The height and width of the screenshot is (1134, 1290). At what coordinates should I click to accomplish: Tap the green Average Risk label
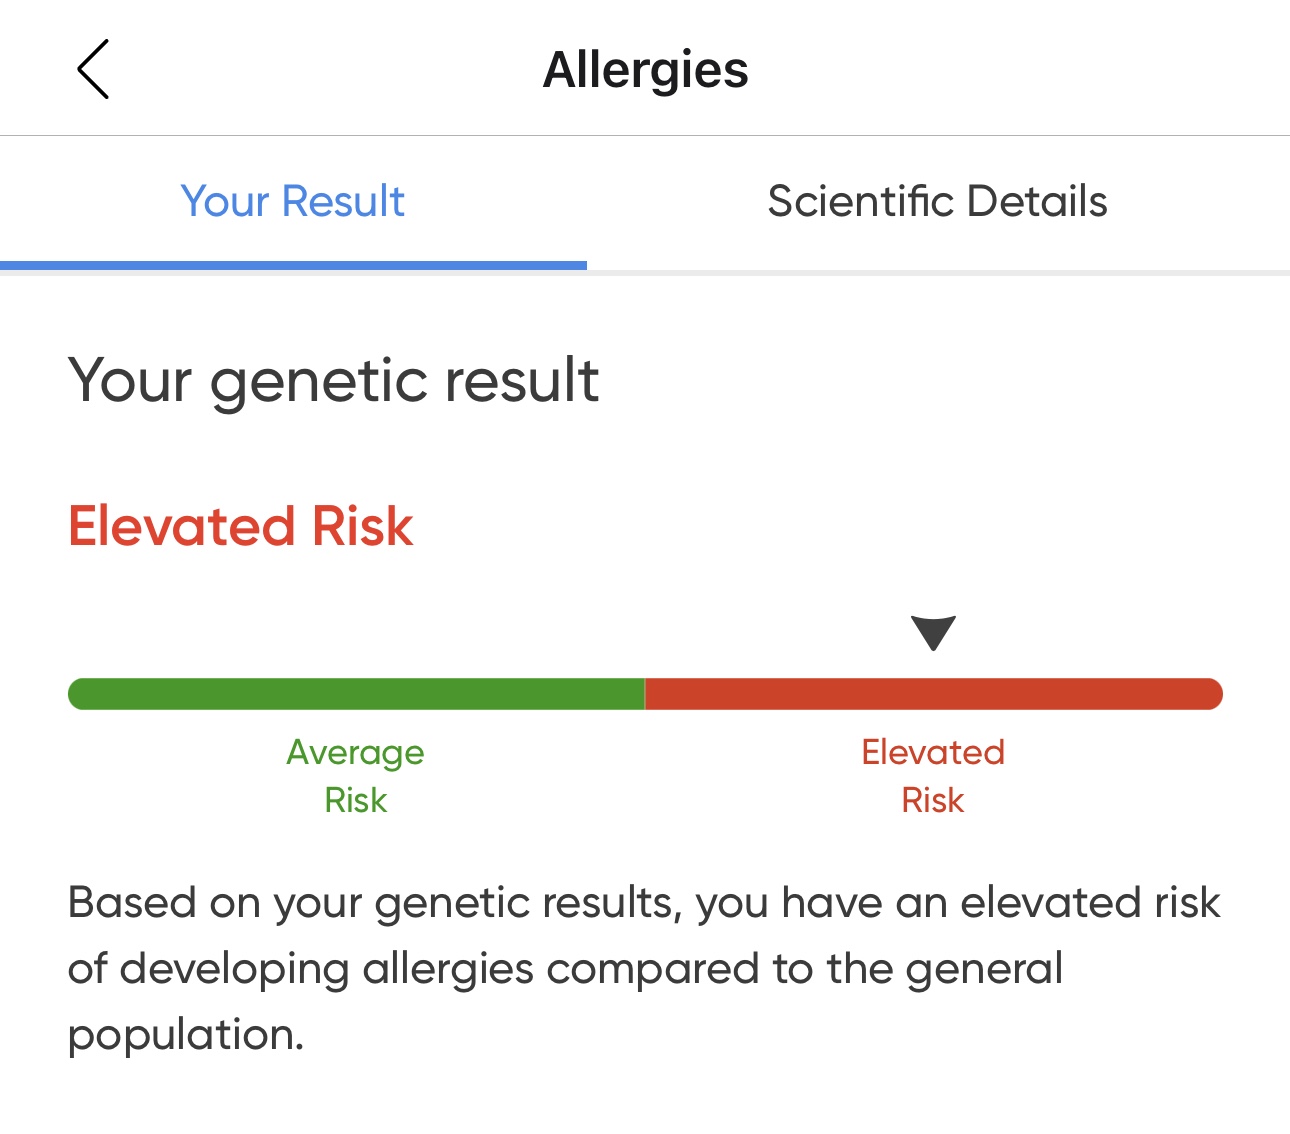pos(356,776)
